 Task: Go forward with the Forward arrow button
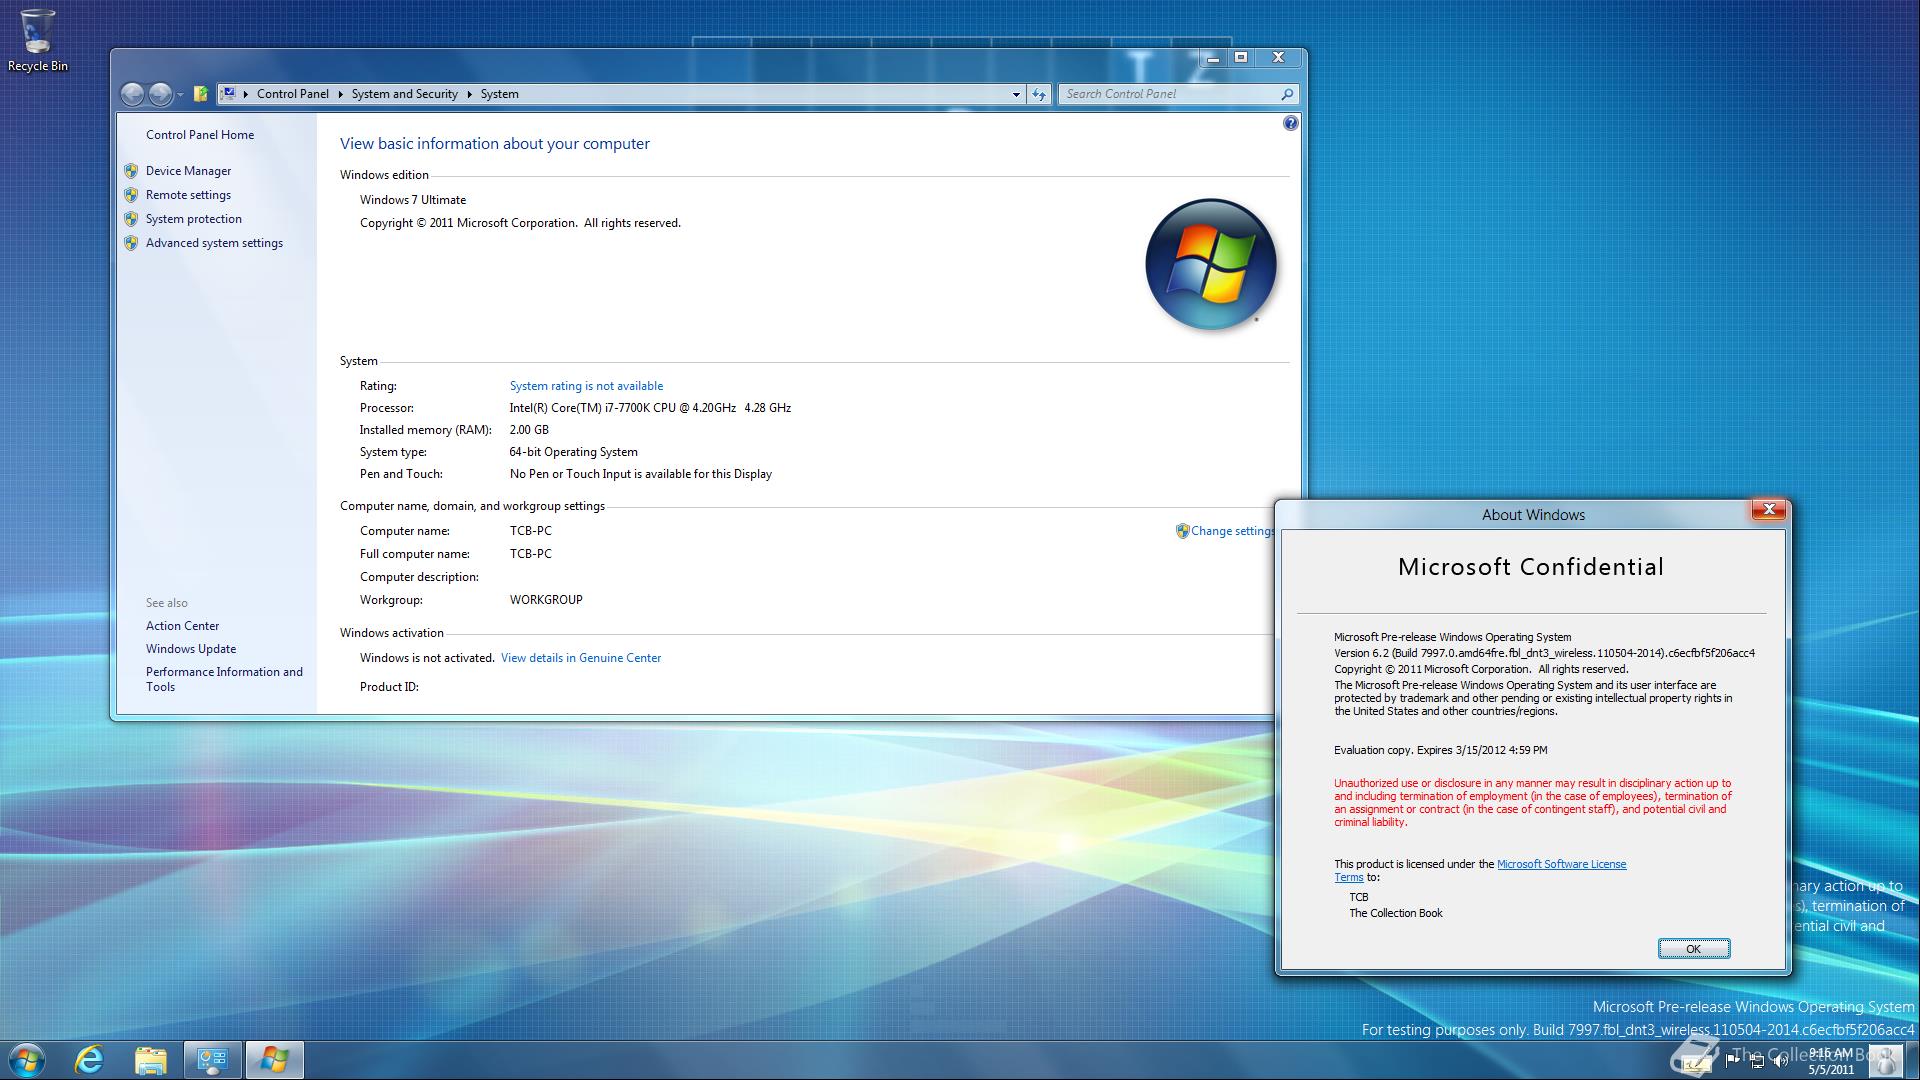[160, 94]
